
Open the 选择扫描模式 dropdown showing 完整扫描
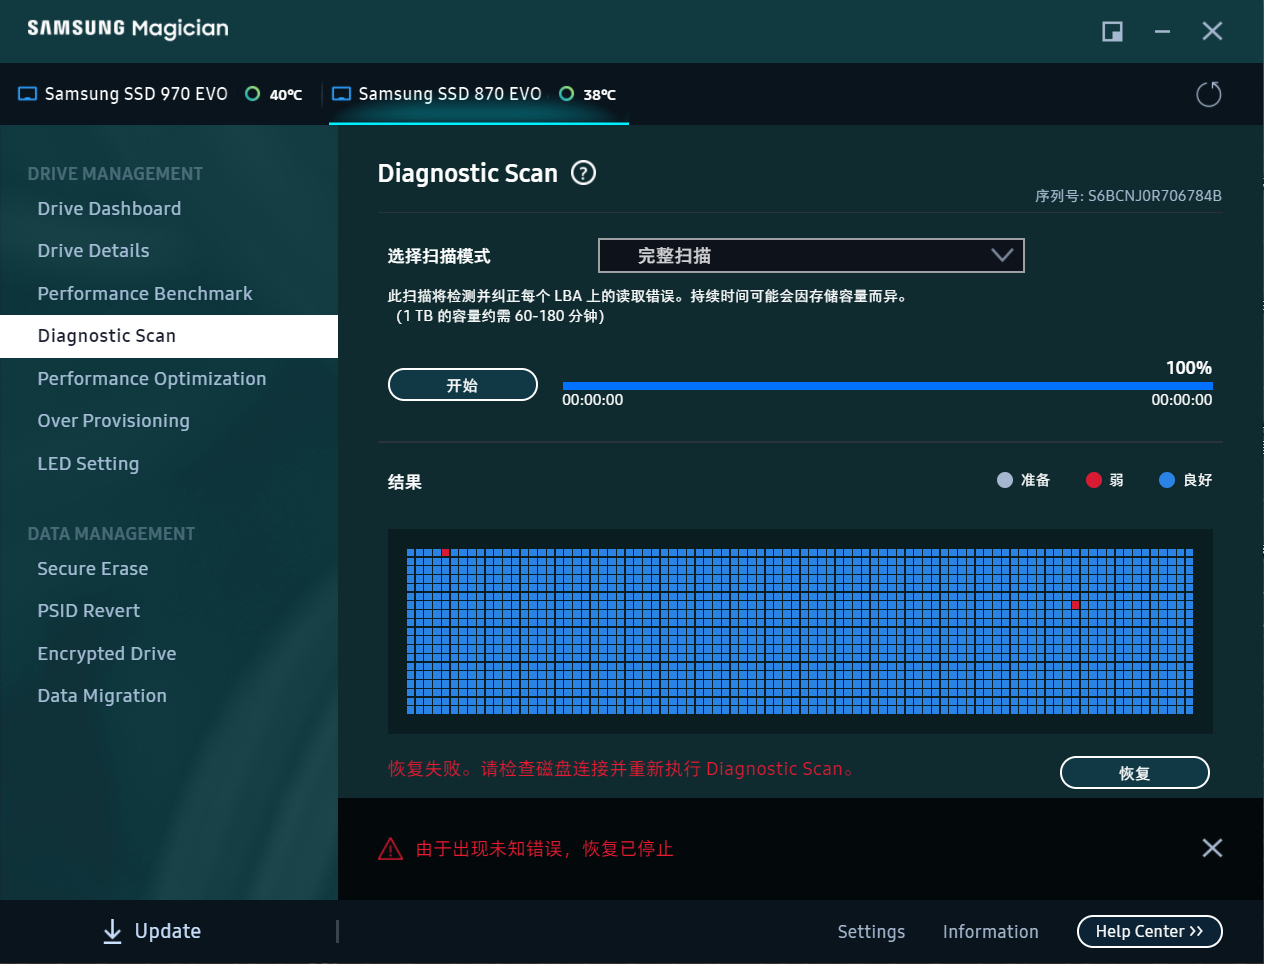(811, 255)
